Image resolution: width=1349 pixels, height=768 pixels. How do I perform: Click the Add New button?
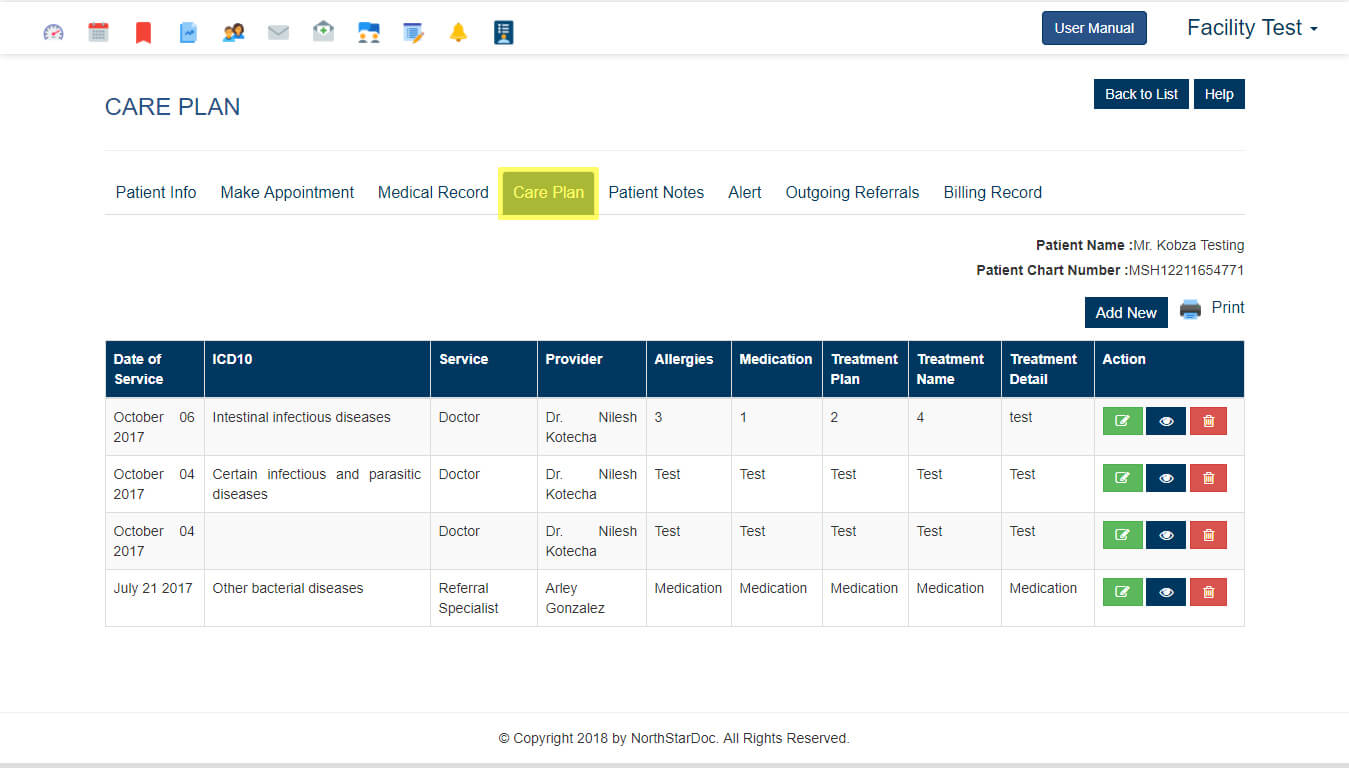click(1125, 312)
